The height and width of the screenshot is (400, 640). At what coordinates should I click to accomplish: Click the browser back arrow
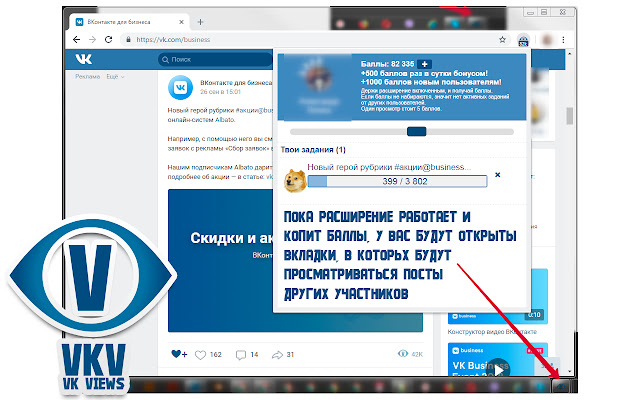(76, 40)
